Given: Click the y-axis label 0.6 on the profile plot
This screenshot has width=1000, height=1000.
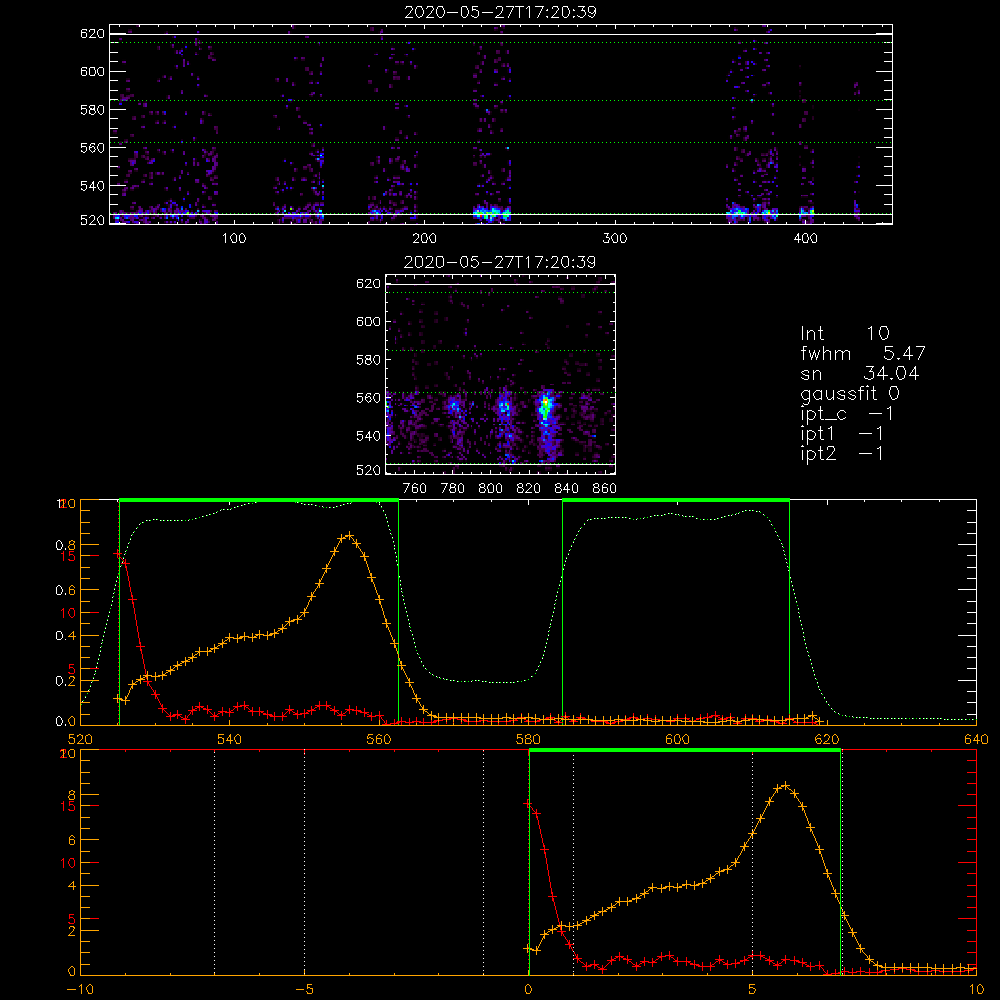Looking at the screenshot, I should [66, 591].
